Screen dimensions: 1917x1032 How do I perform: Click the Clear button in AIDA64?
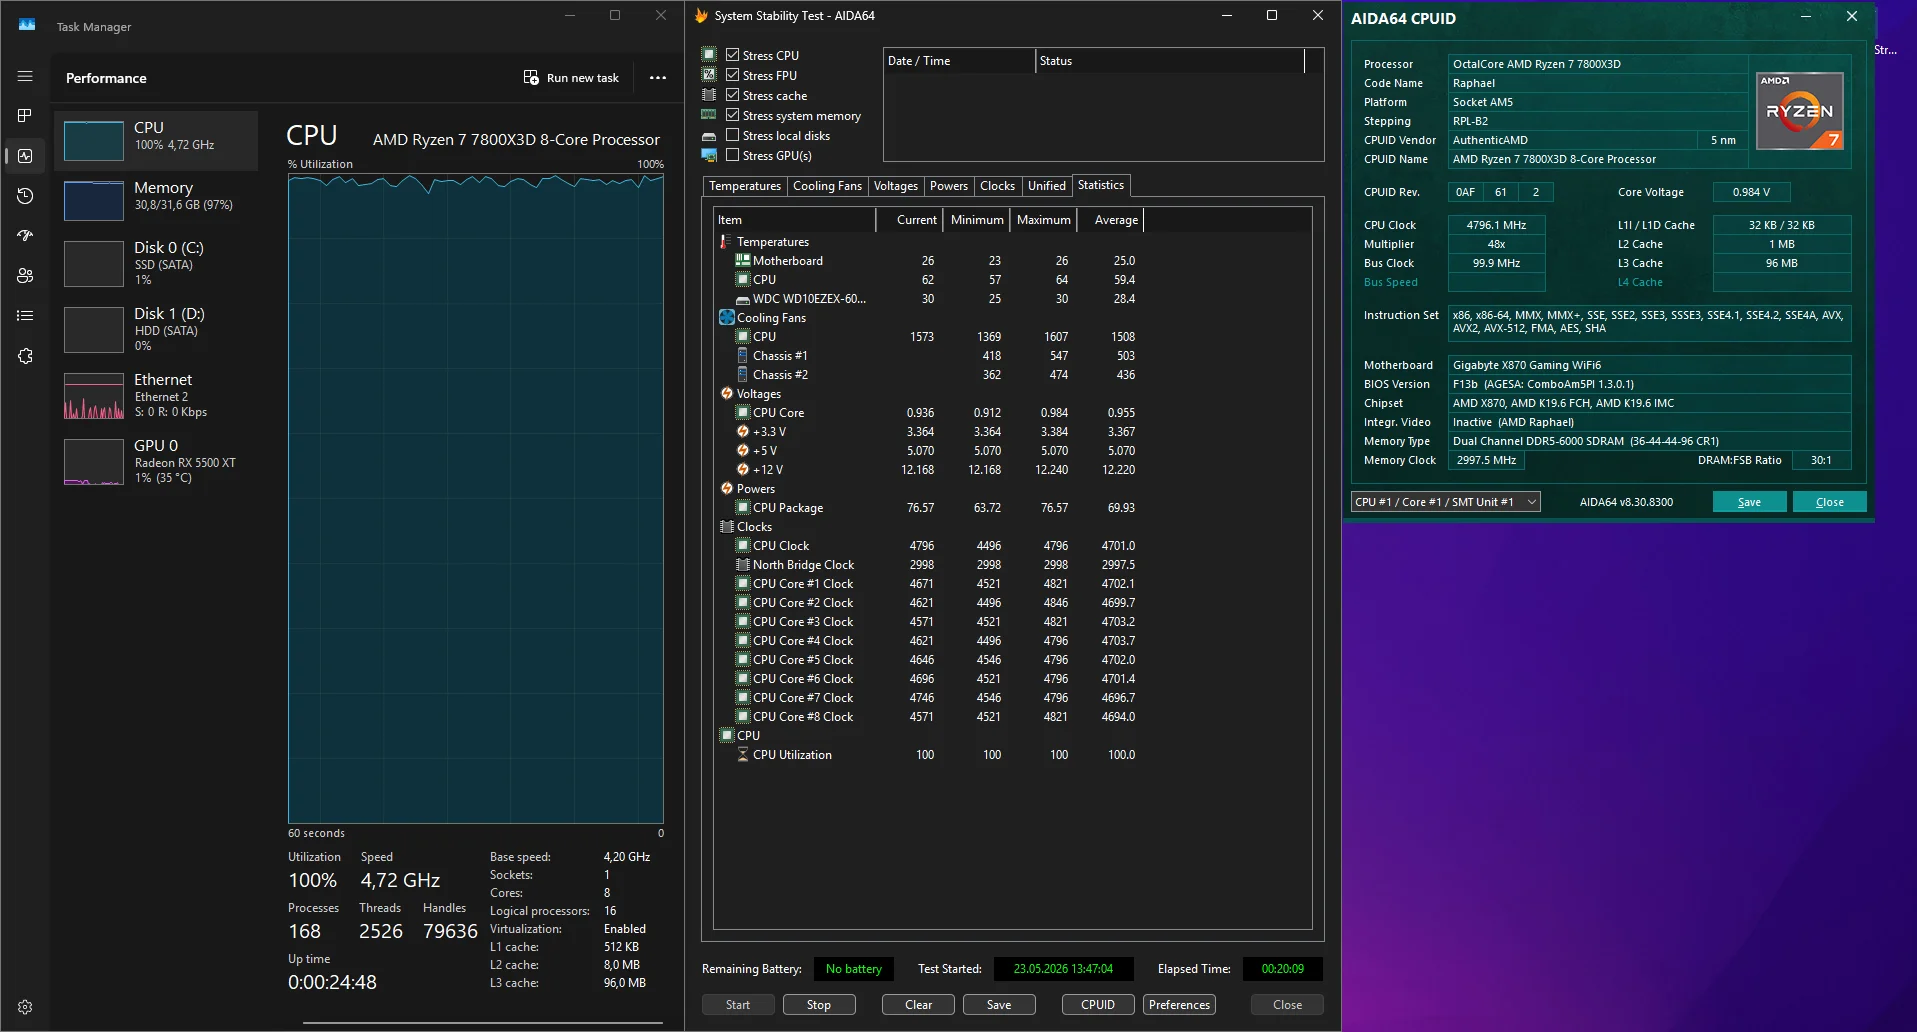918,1005
